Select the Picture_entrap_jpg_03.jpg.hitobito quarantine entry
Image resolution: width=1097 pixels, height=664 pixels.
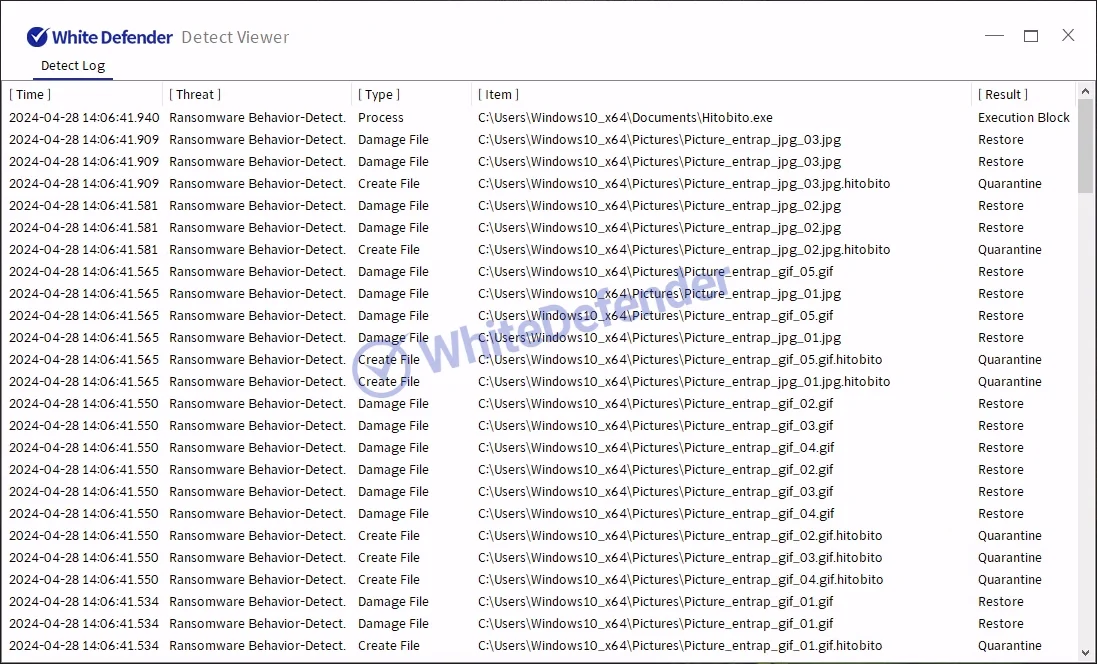coord(683,184)
